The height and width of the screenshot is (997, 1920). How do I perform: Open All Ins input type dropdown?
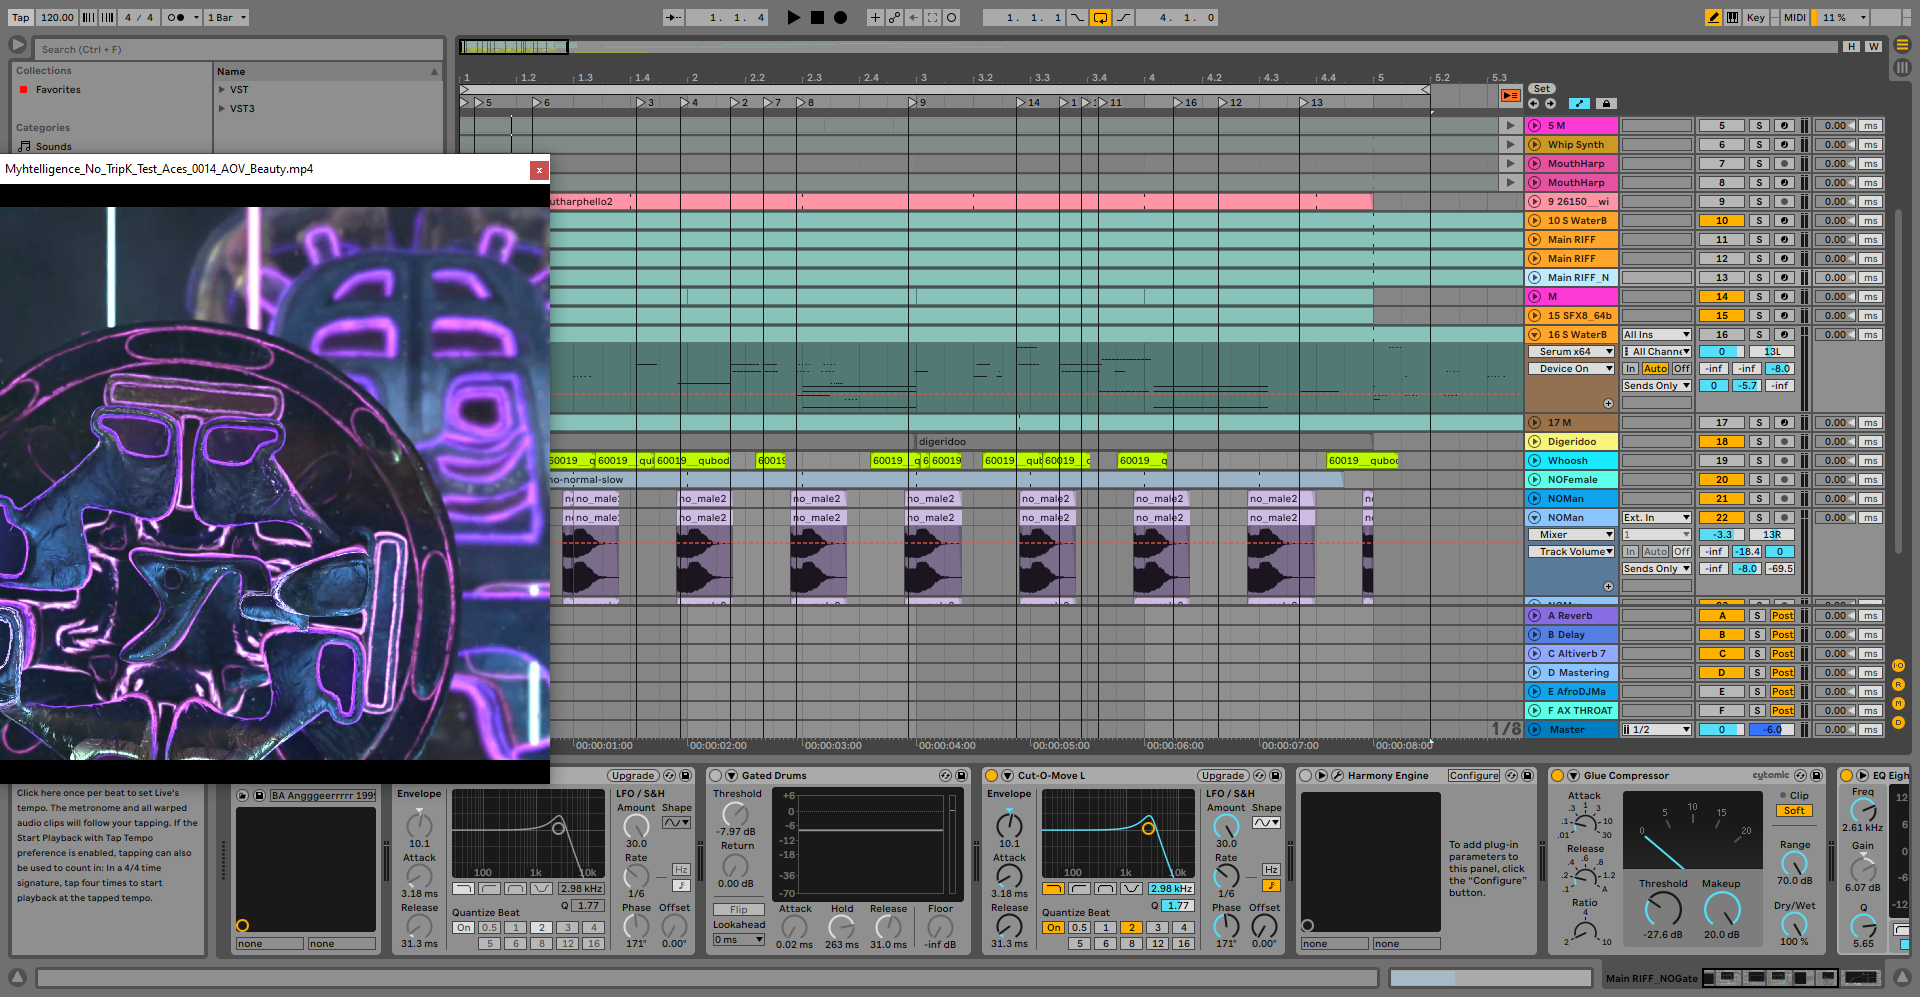click(1656, 335)
